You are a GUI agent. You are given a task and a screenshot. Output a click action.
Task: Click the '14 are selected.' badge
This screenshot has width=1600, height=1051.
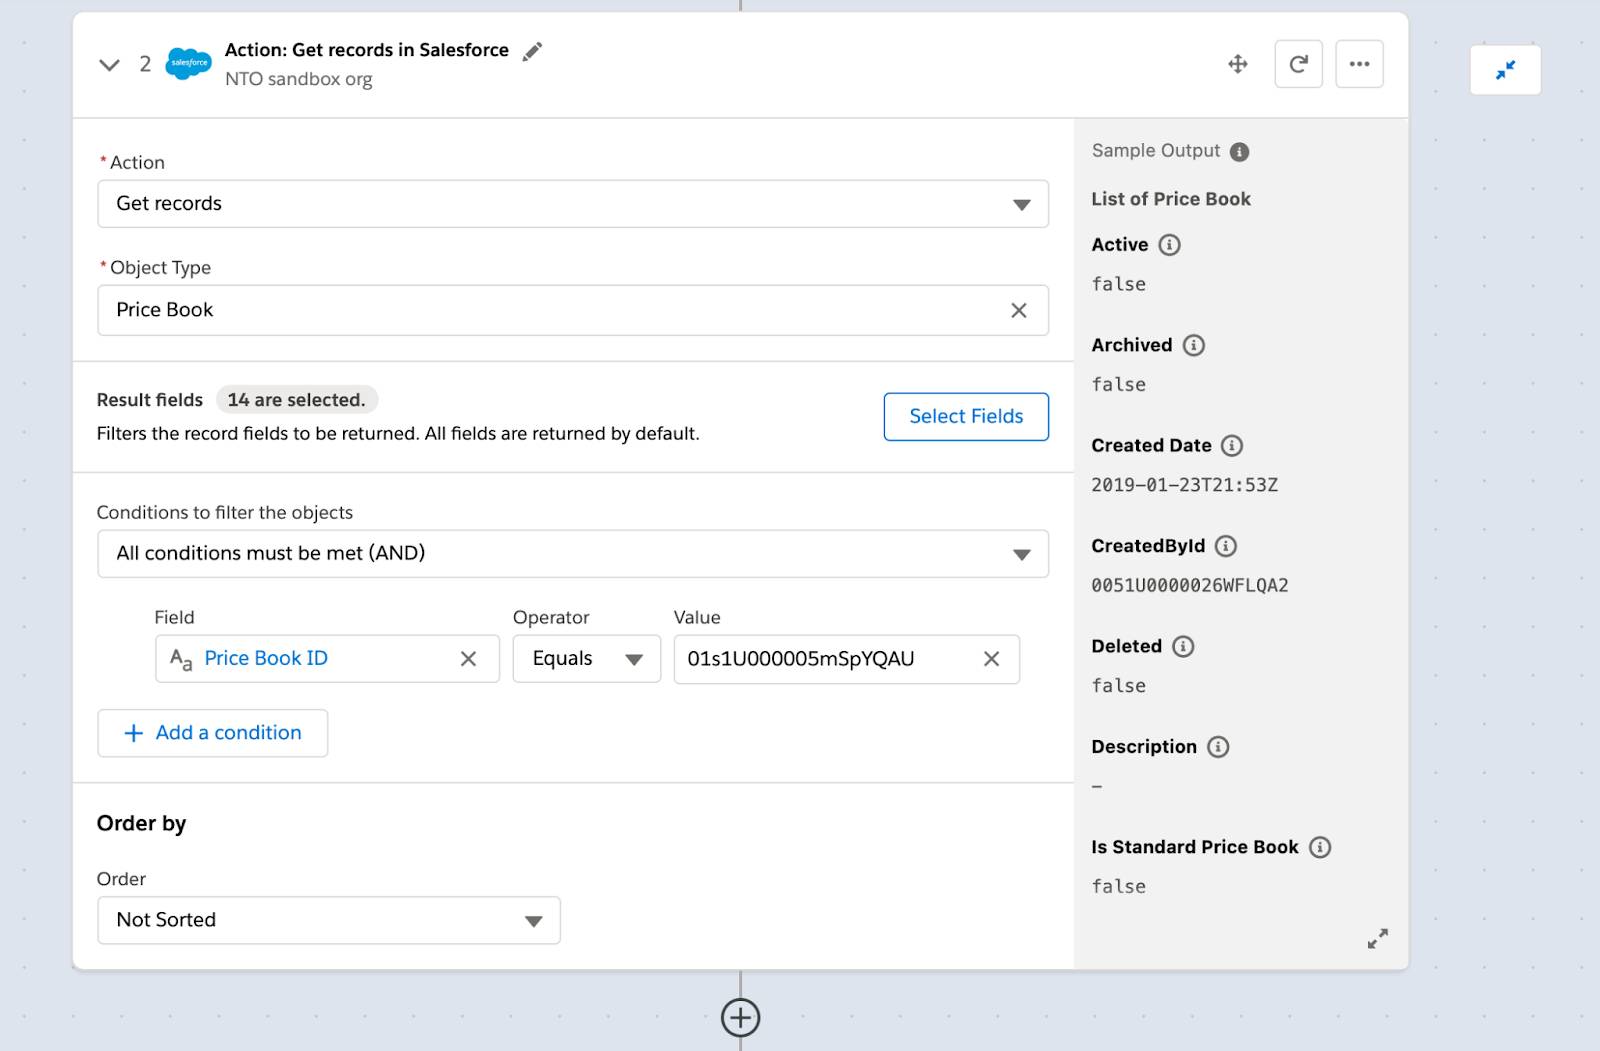point(297,400)
